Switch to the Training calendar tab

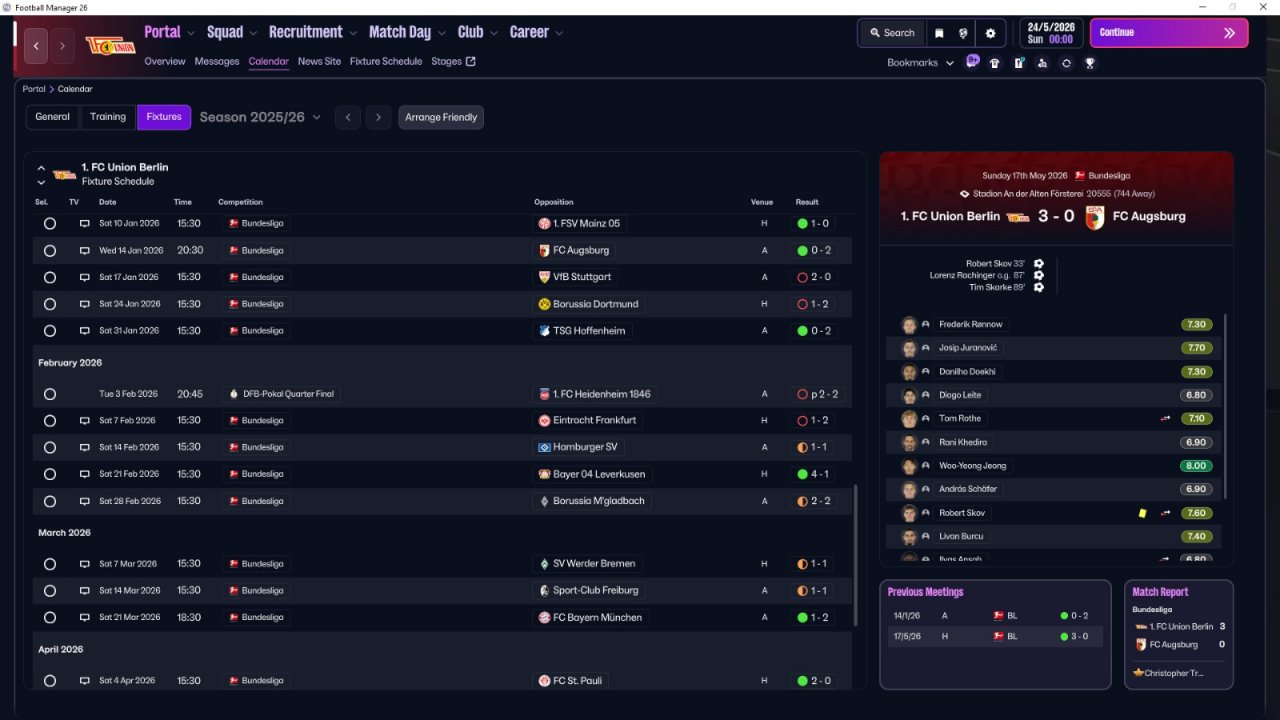(x=108, y=117)
